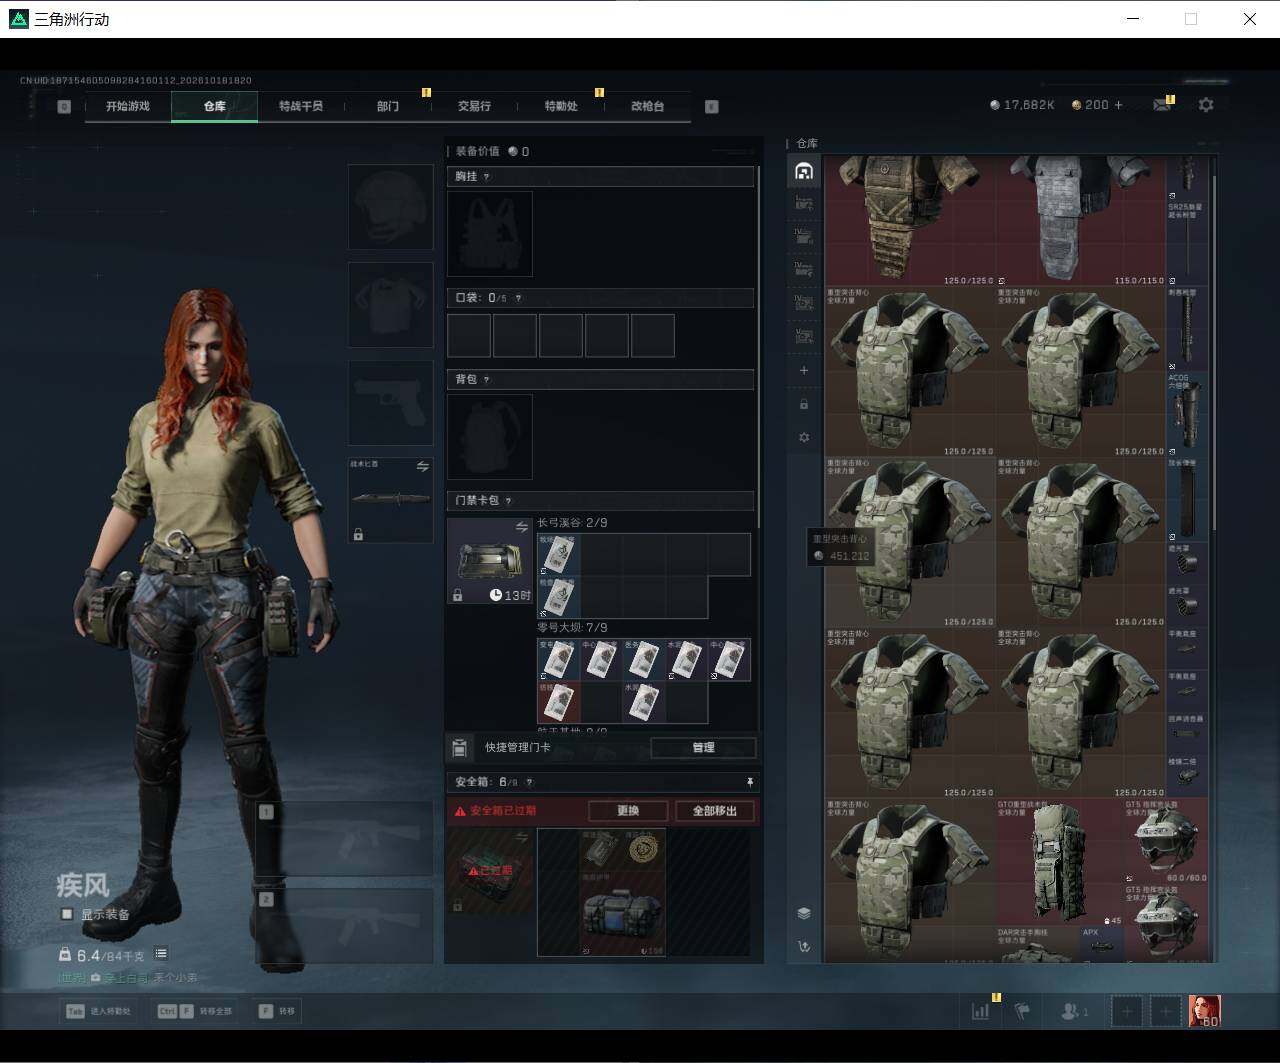Viewport: 1280px width, 1063px height.
Task: Open the 门禁卡包 help question mark
Action: 508,501
